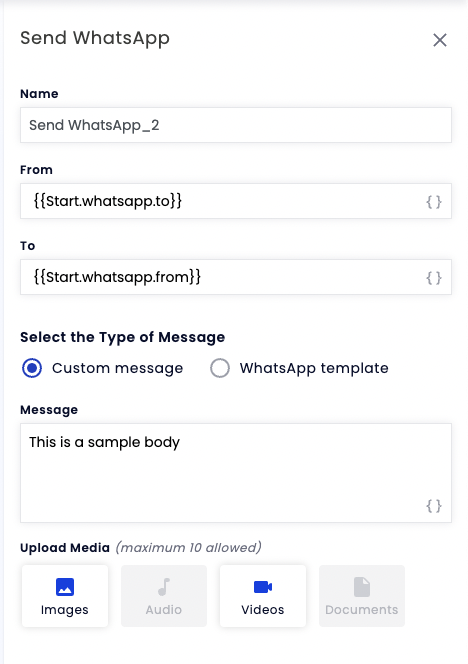Click the camera icon on Videos tile

coord(263,587)
